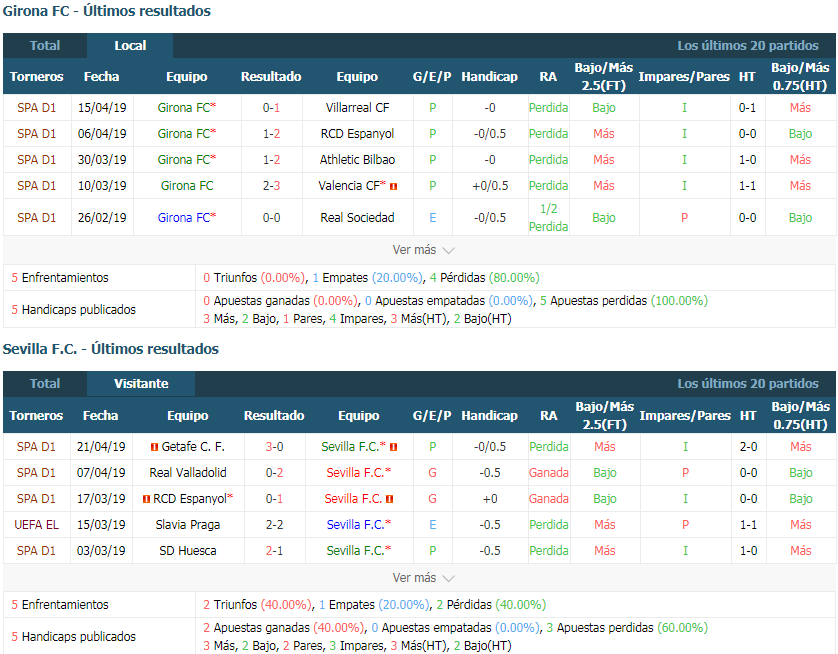The image size is (838, 654).
Task: Click red card icon after Sevilla F.C. on 21/04/19
Action: pos(393,447)
